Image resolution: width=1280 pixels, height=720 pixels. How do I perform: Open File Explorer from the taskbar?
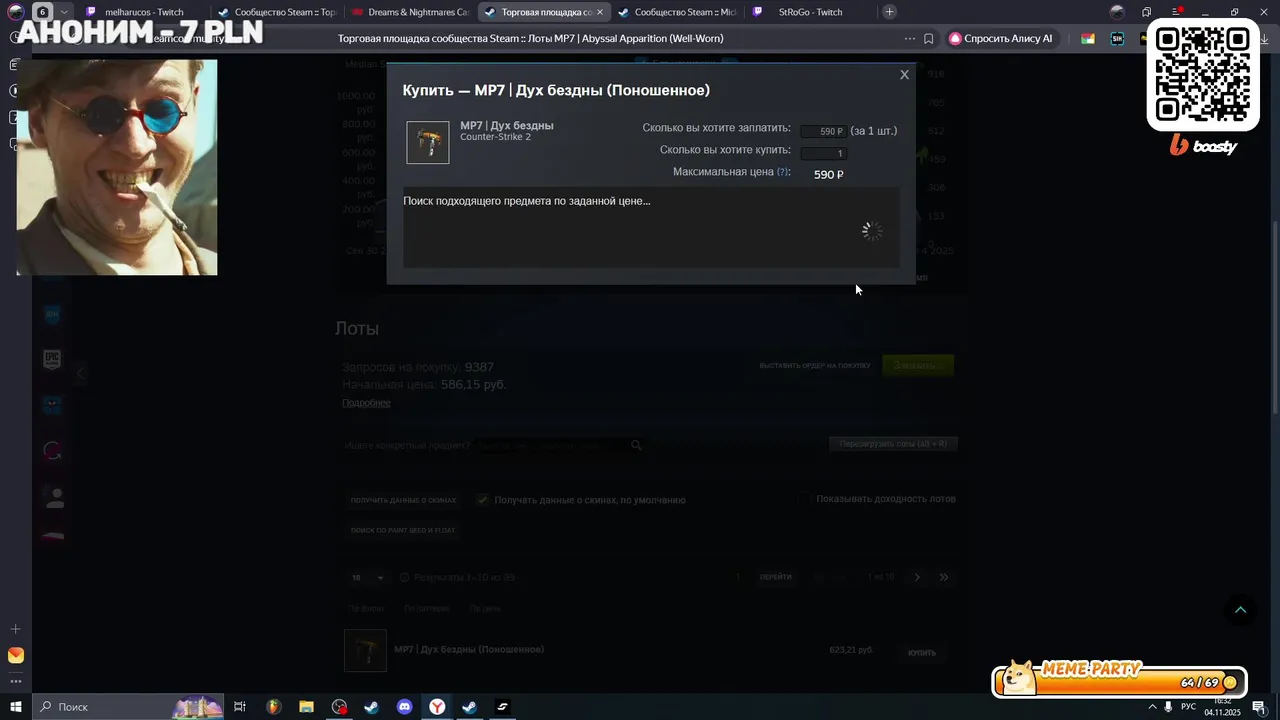[x=306, y=707]
